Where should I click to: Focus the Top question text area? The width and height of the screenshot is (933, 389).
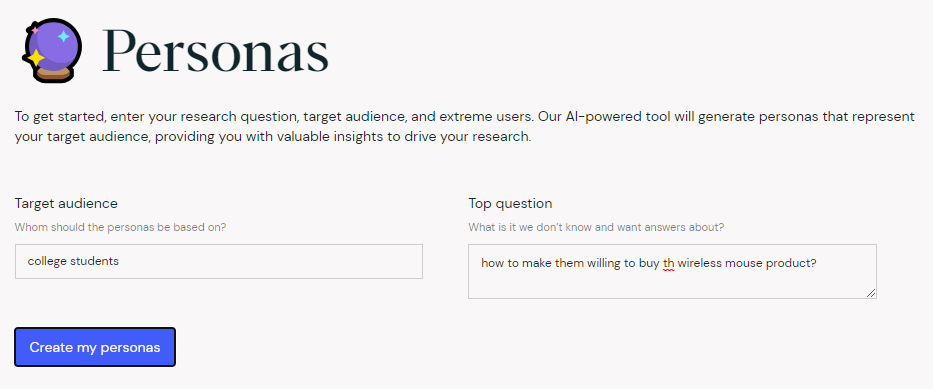click(x=672, y=271)
